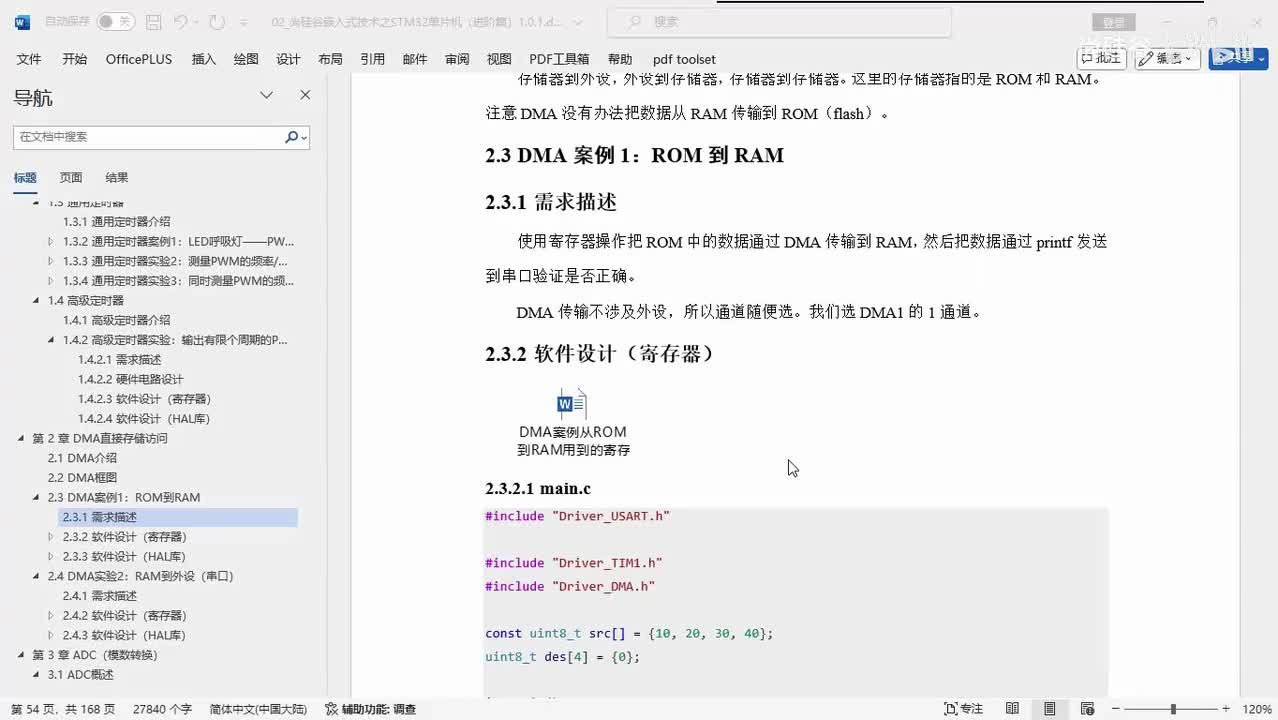Expand the 2.3.3 软件设计（HAL库） node

(51, 557)
